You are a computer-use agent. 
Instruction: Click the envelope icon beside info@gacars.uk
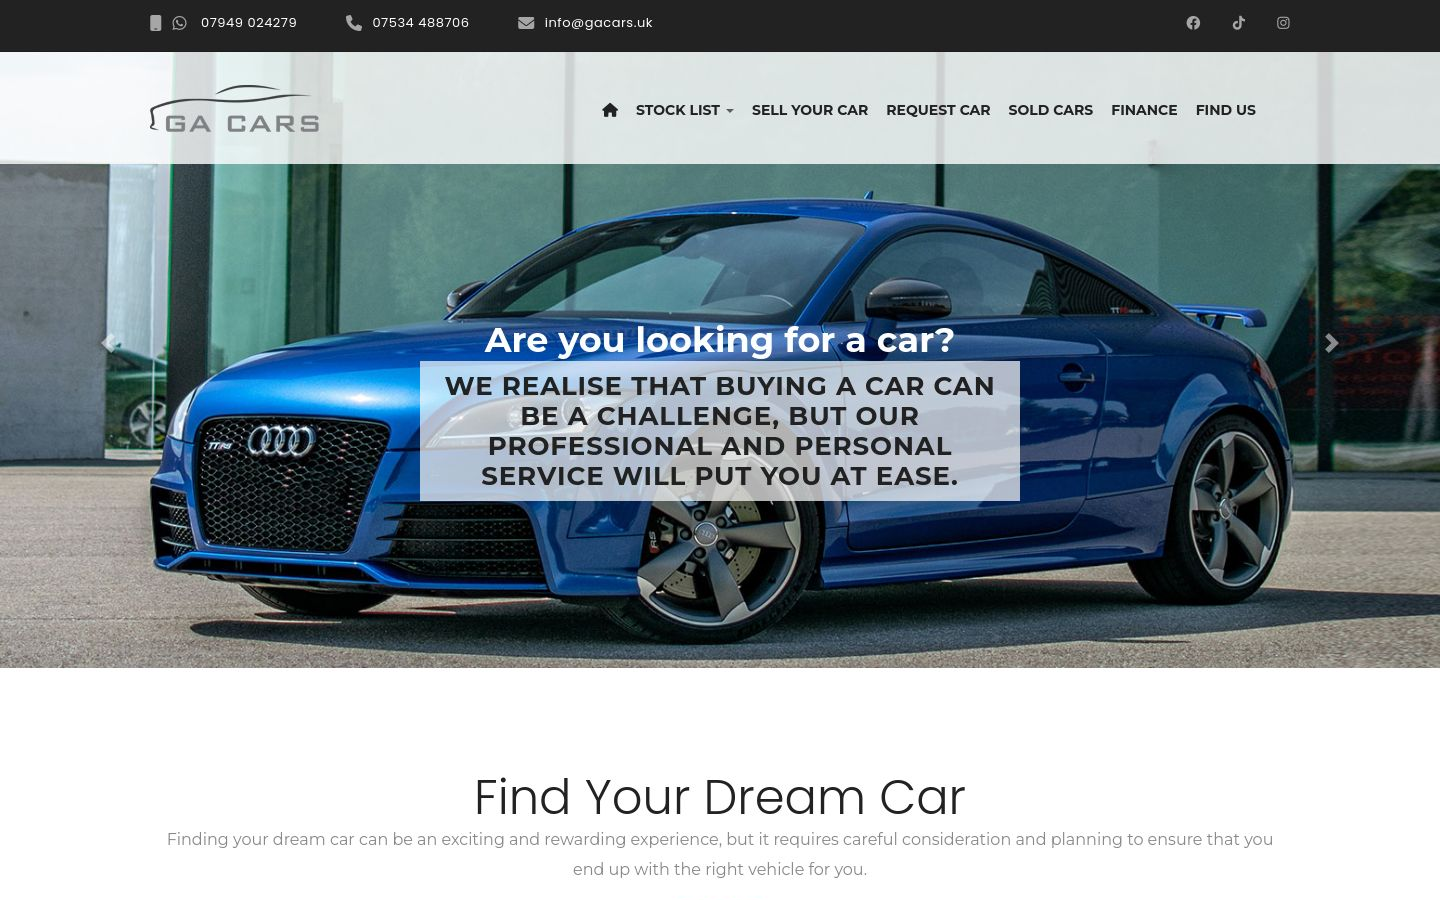tap(526, 23)
